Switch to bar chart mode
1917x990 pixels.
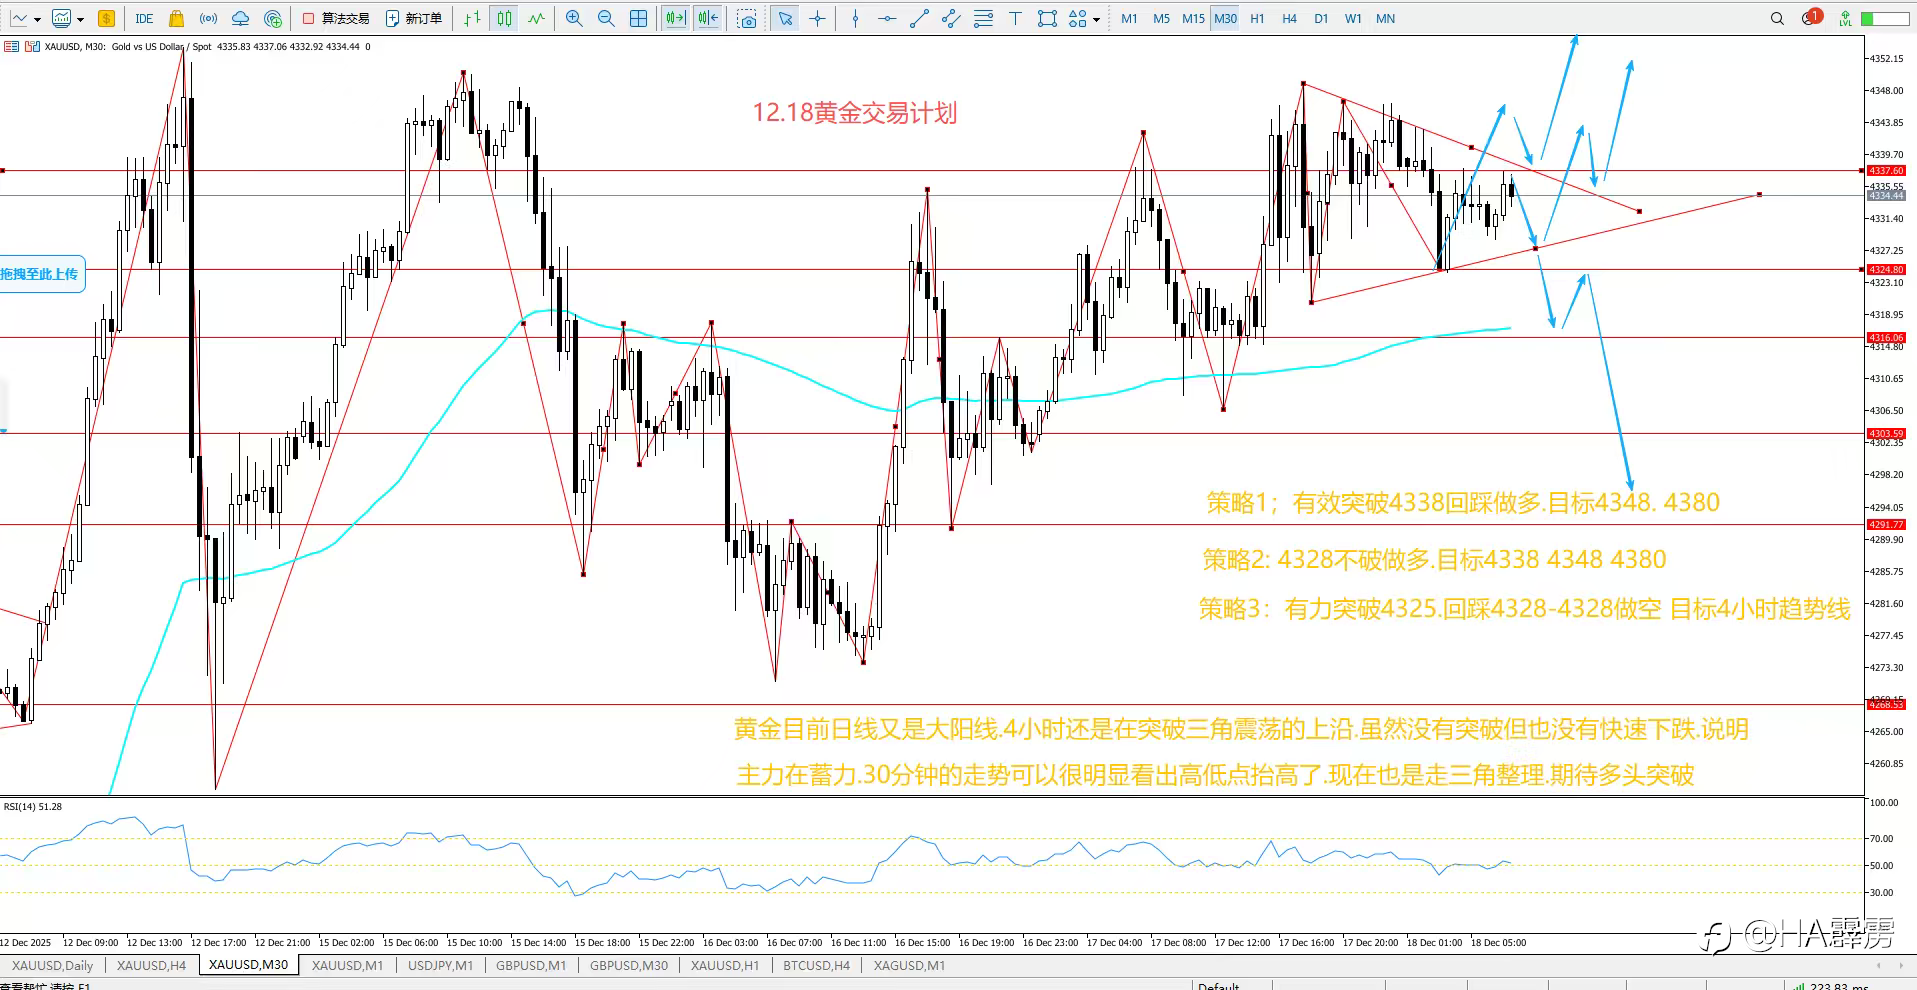(473, 18)
